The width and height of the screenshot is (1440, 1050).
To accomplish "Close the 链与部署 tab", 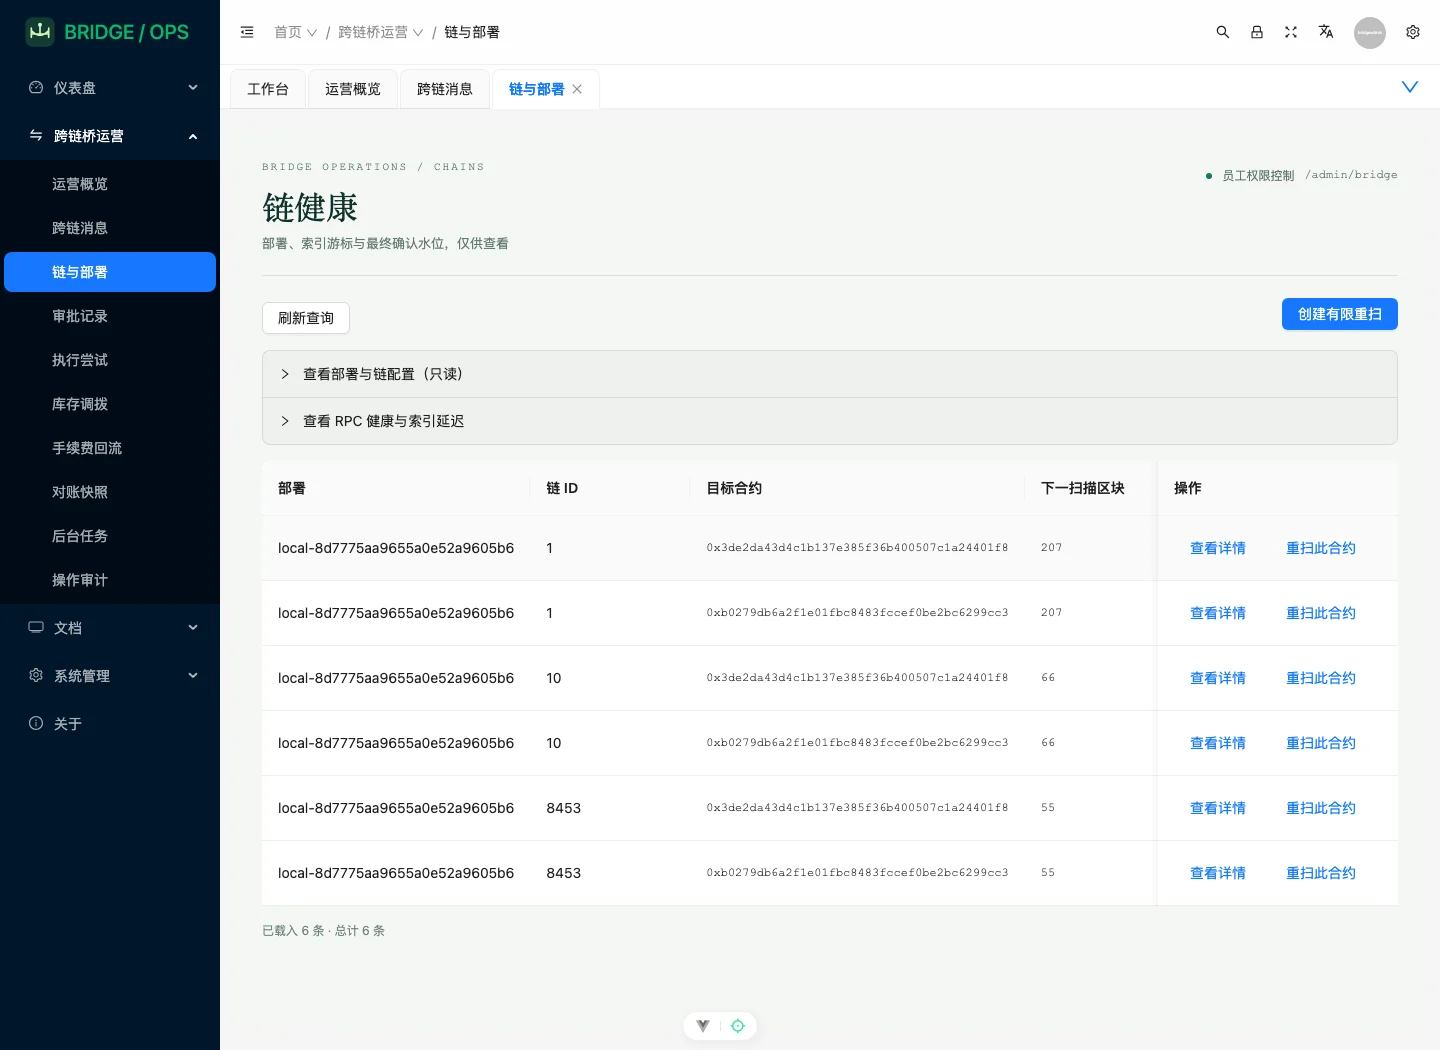I will (577, 89).
